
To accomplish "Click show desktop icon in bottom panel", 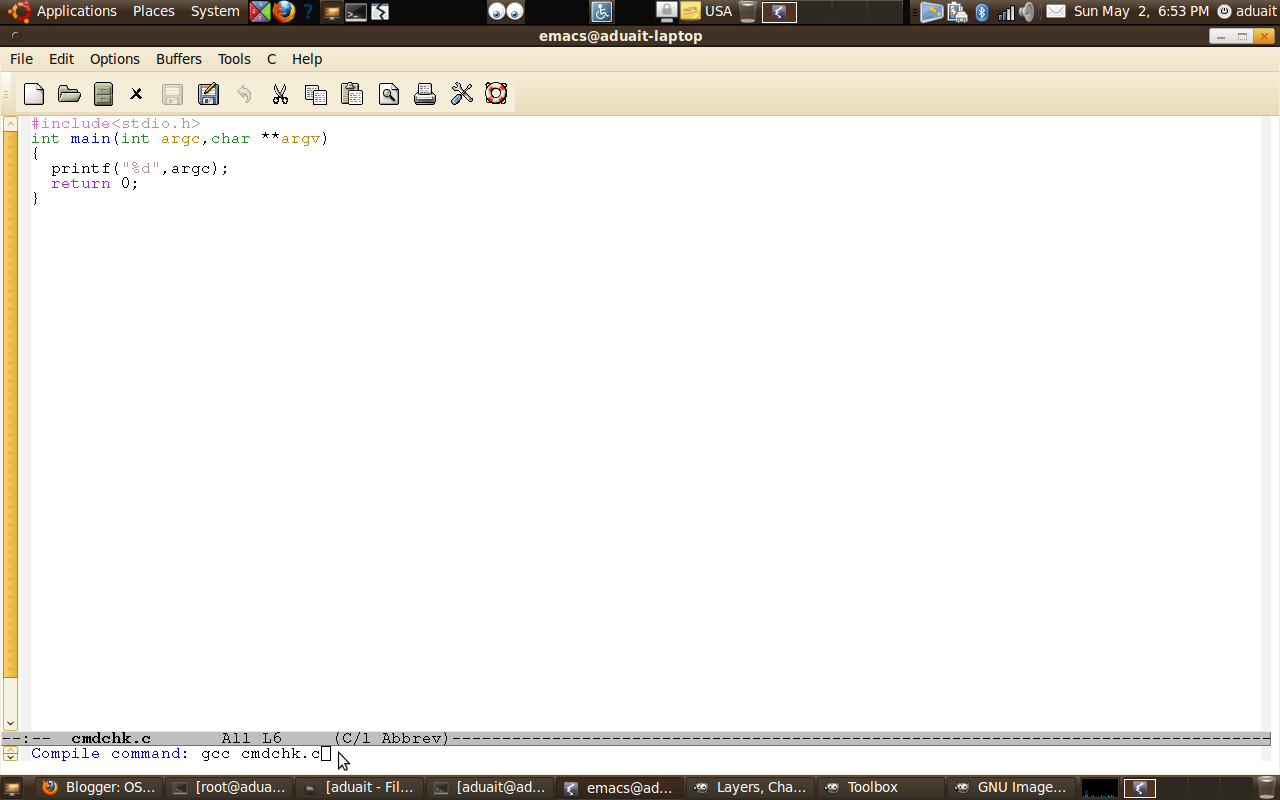I will tap(13, 788).
